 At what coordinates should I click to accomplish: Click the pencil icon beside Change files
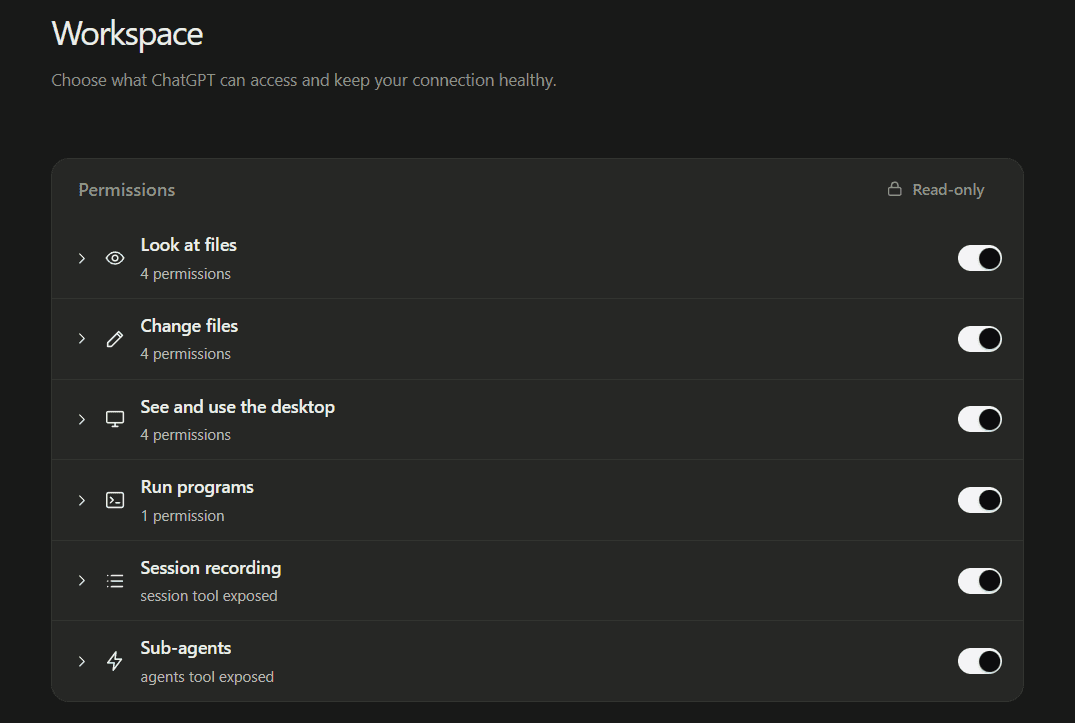click(115, 339)
